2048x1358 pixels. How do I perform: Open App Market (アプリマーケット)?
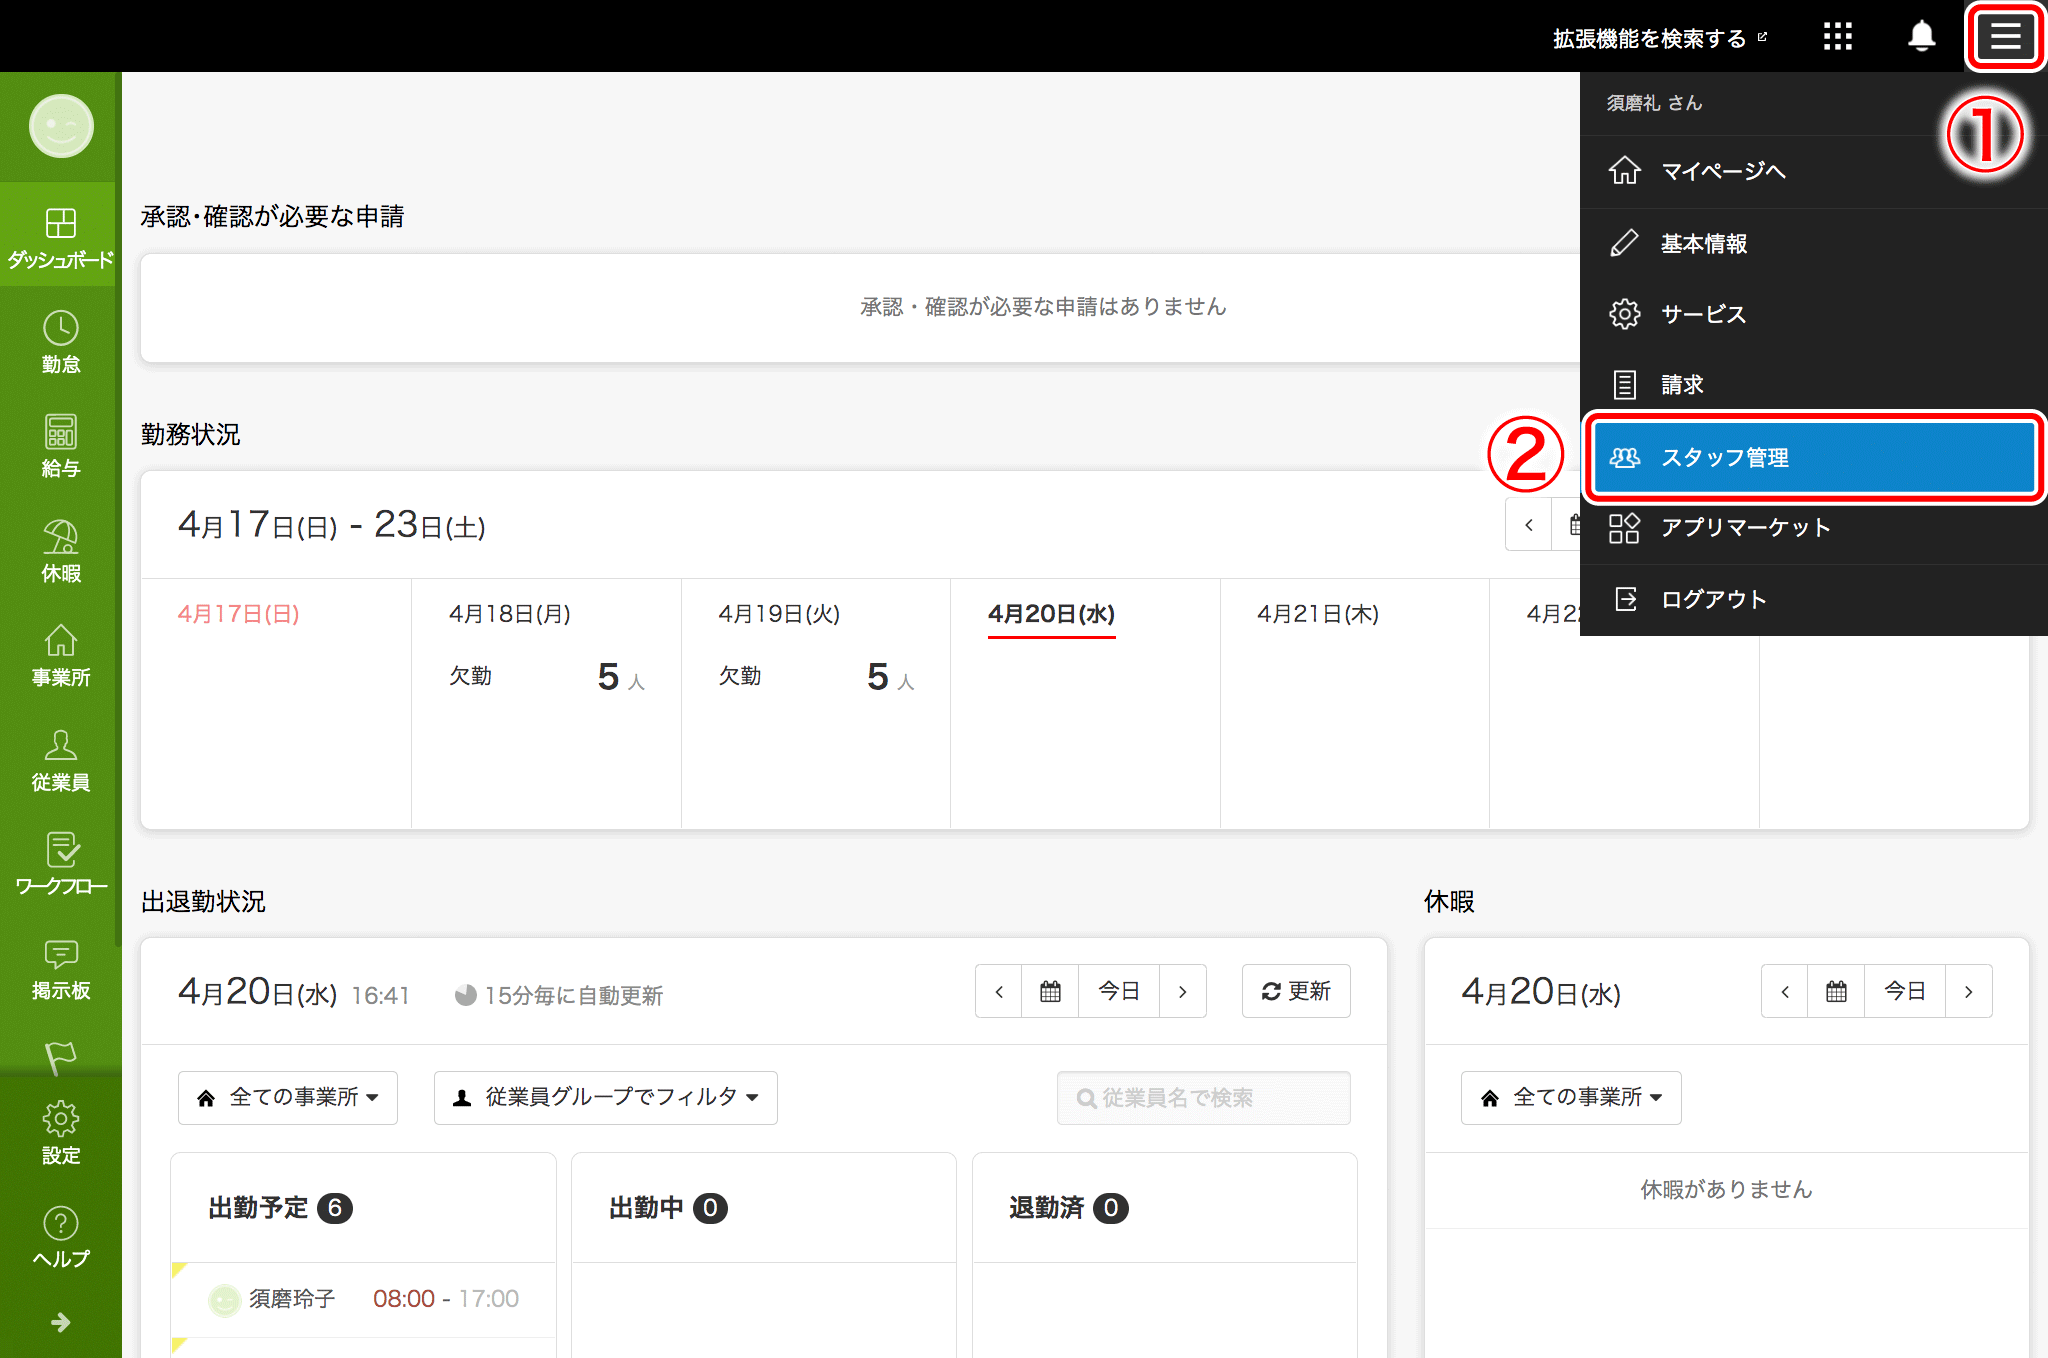tap(1813, 527)
